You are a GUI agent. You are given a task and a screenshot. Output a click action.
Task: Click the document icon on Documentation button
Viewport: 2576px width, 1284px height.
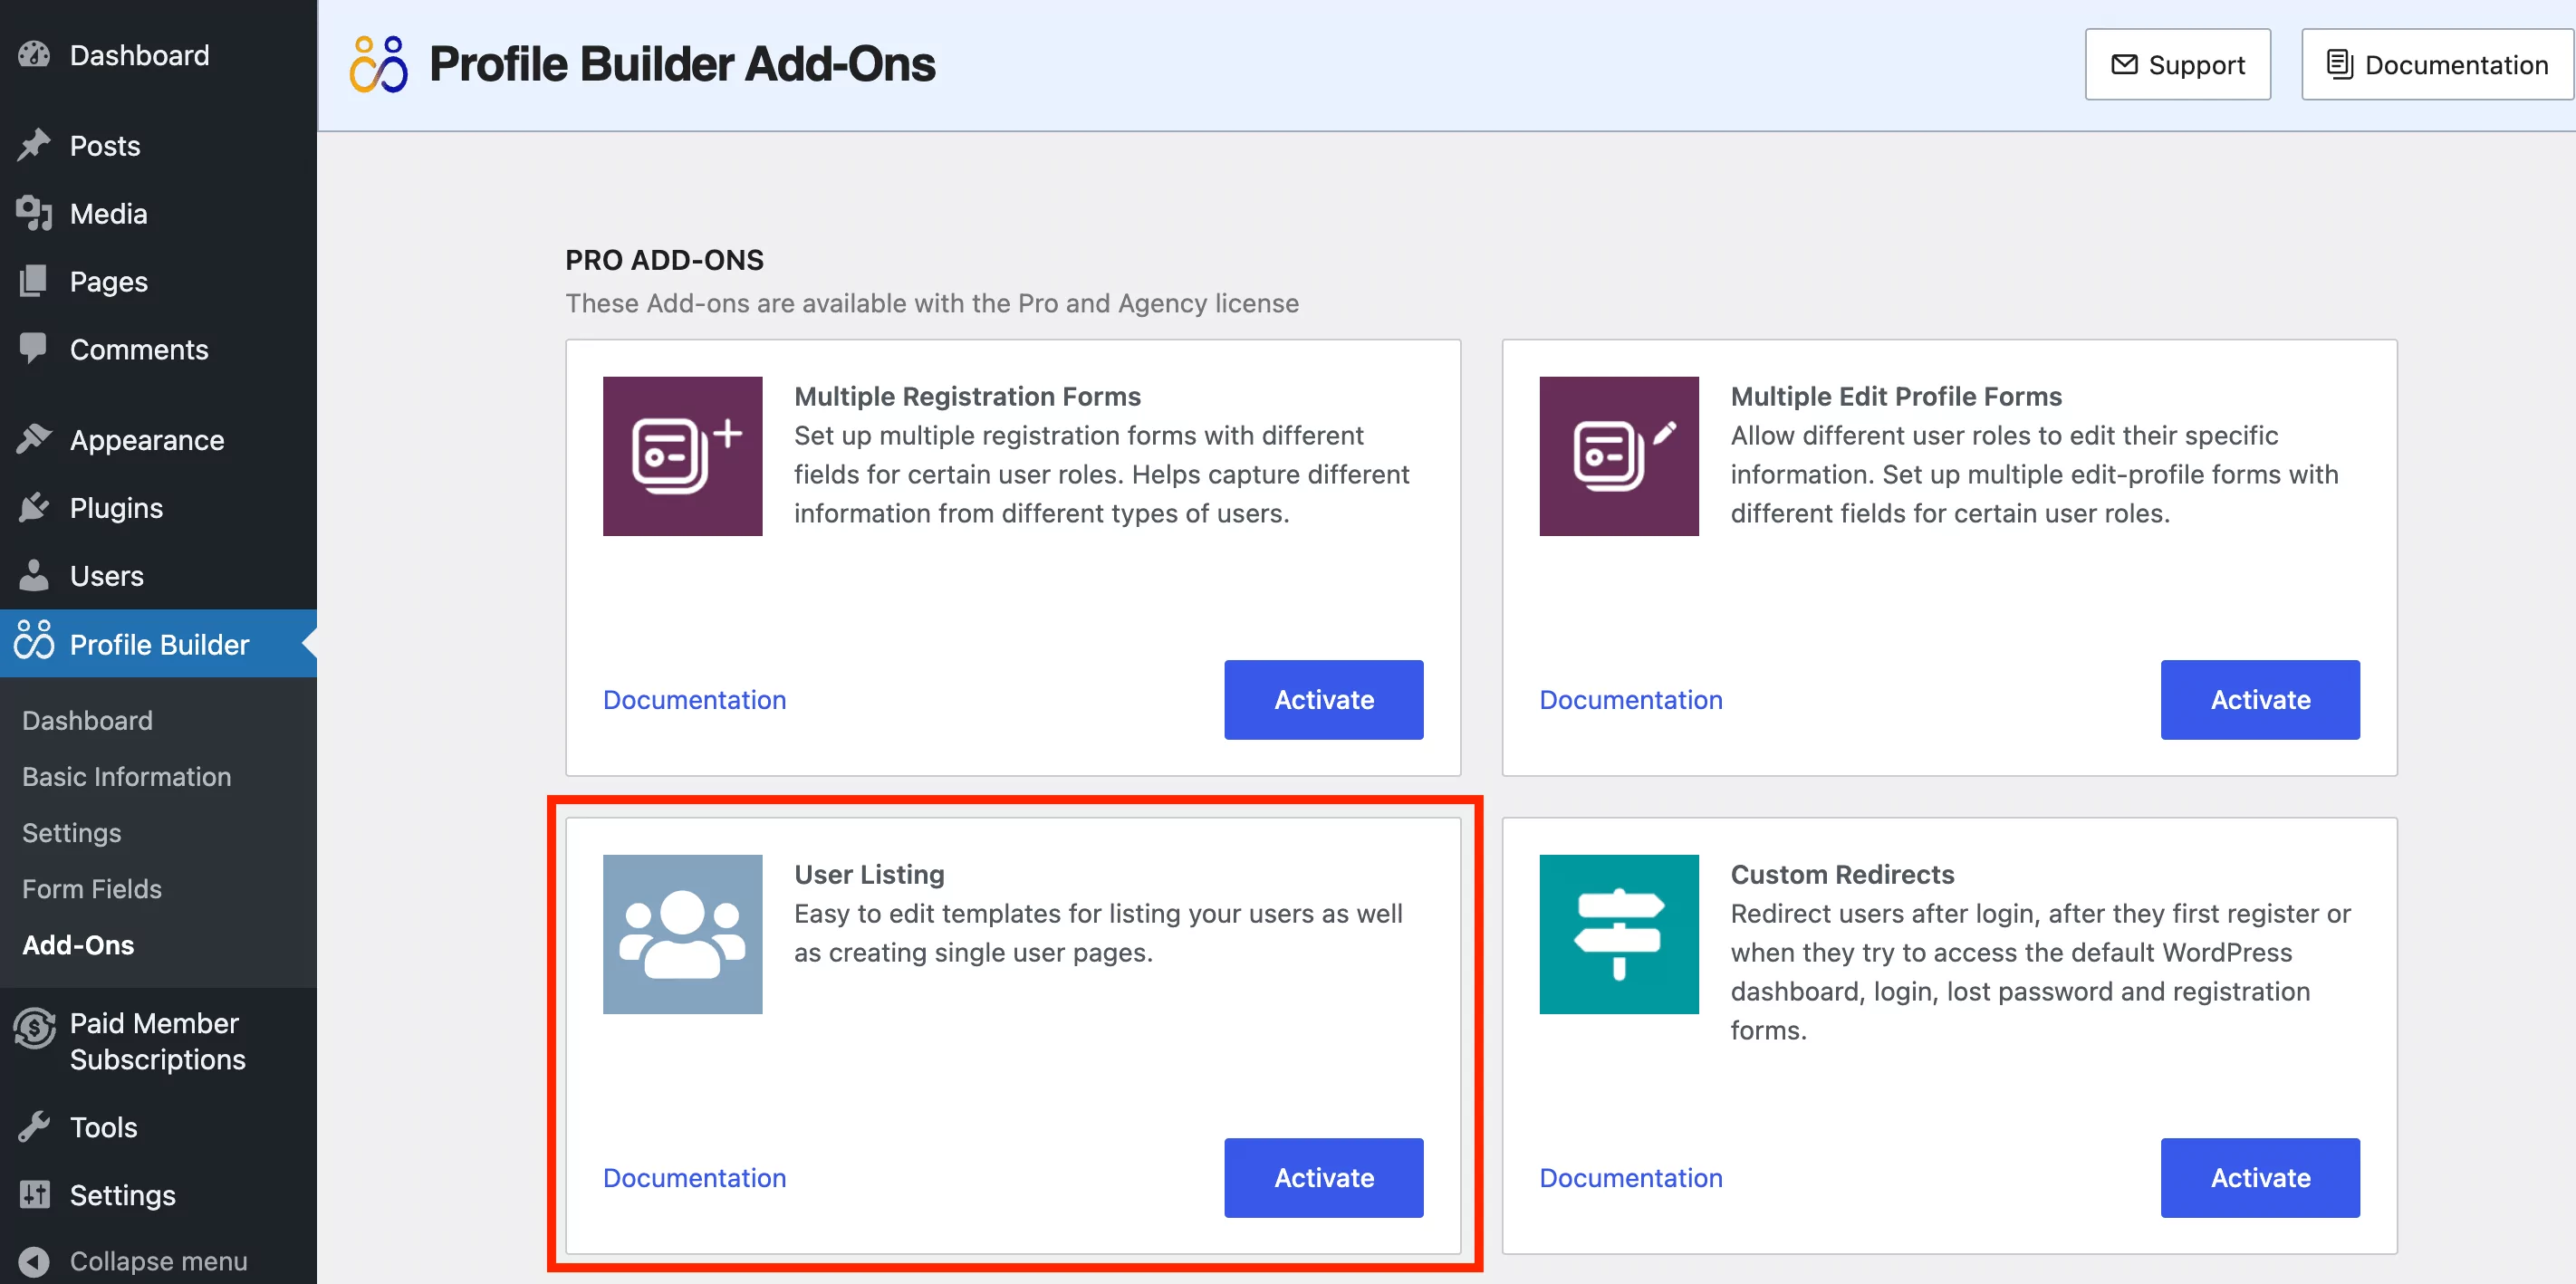tap(2339, 65)
